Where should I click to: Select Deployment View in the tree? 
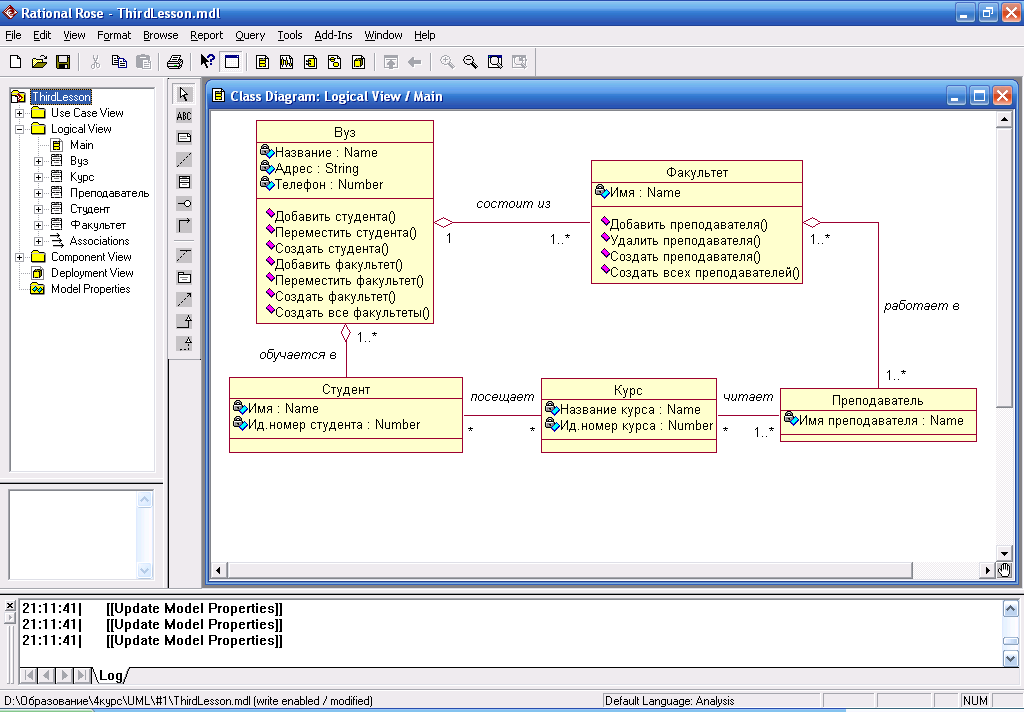tap(92, 273)
